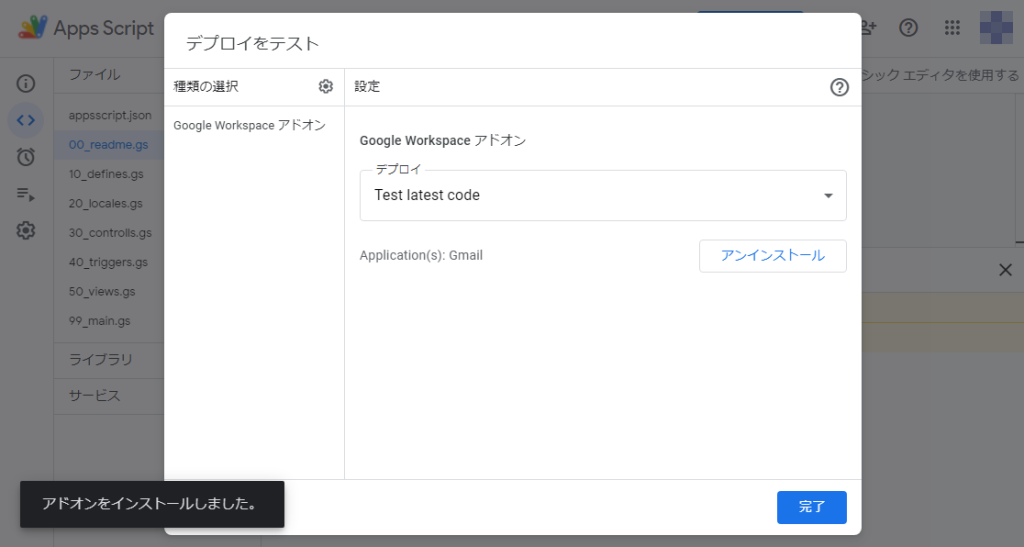This screenshot has height=547, width=1024.
Task: Click the デプロイをテスト dialog title
Action: (253, 44)
